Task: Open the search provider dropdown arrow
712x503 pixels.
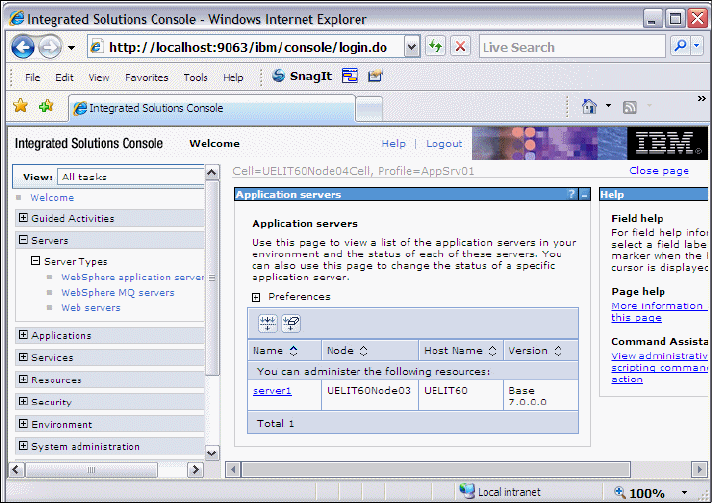Action: [x=697, y=46]
